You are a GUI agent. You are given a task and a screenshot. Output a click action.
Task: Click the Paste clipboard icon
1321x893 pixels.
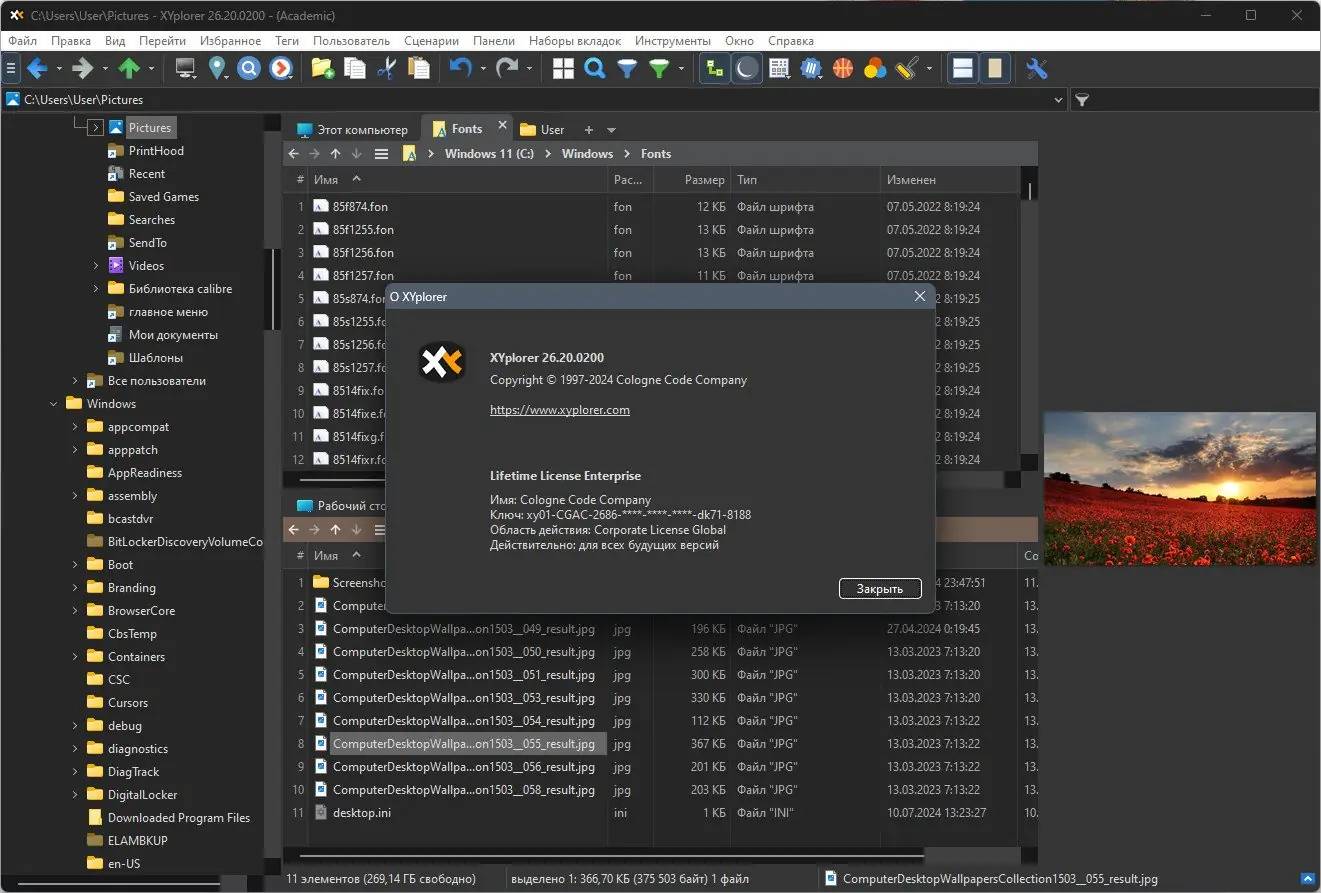click(x=418, y=68)
